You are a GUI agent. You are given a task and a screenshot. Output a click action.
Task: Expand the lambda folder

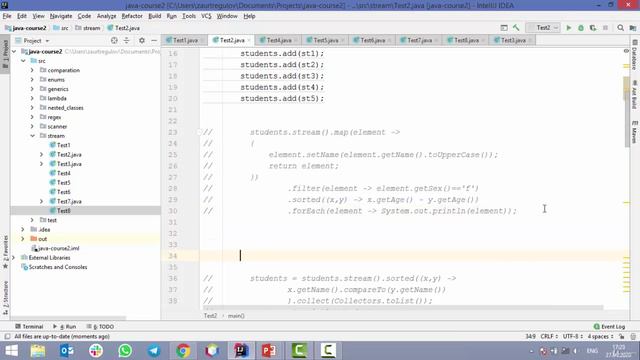pos(32,98)
